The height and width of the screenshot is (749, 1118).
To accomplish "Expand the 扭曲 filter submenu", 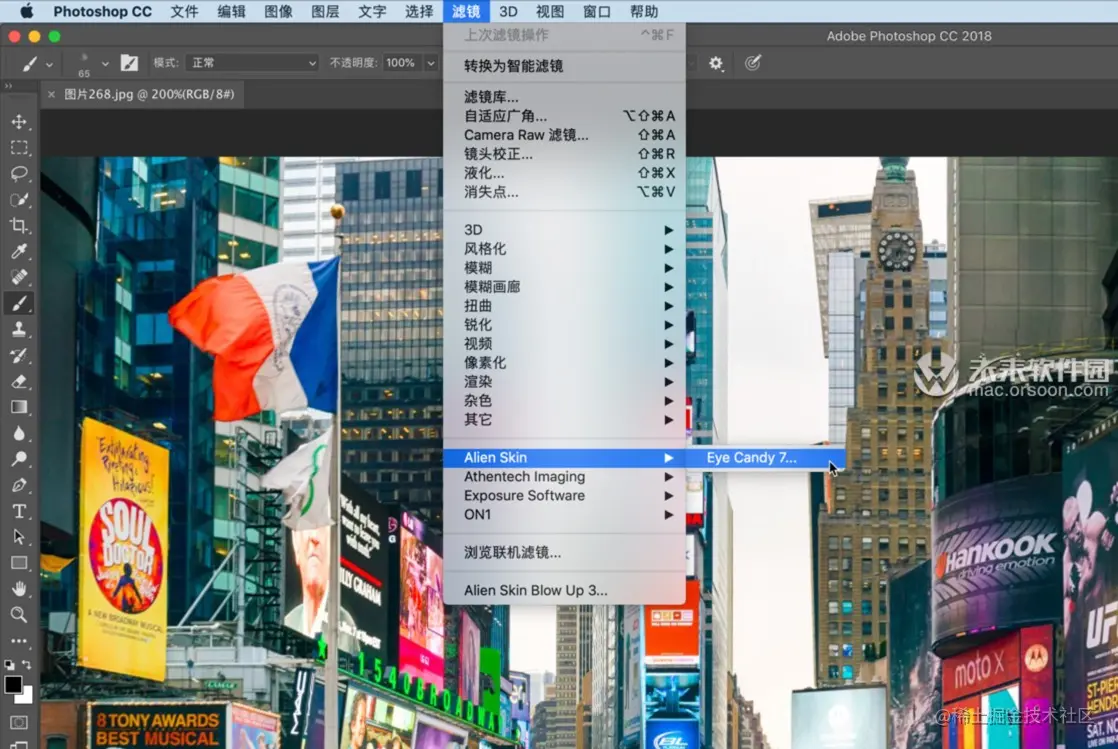I will (564, 305).
